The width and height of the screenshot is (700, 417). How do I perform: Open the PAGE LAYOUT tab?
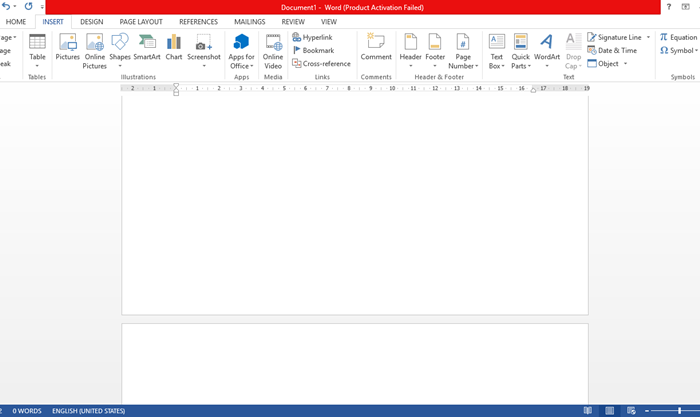click(141, 21)
